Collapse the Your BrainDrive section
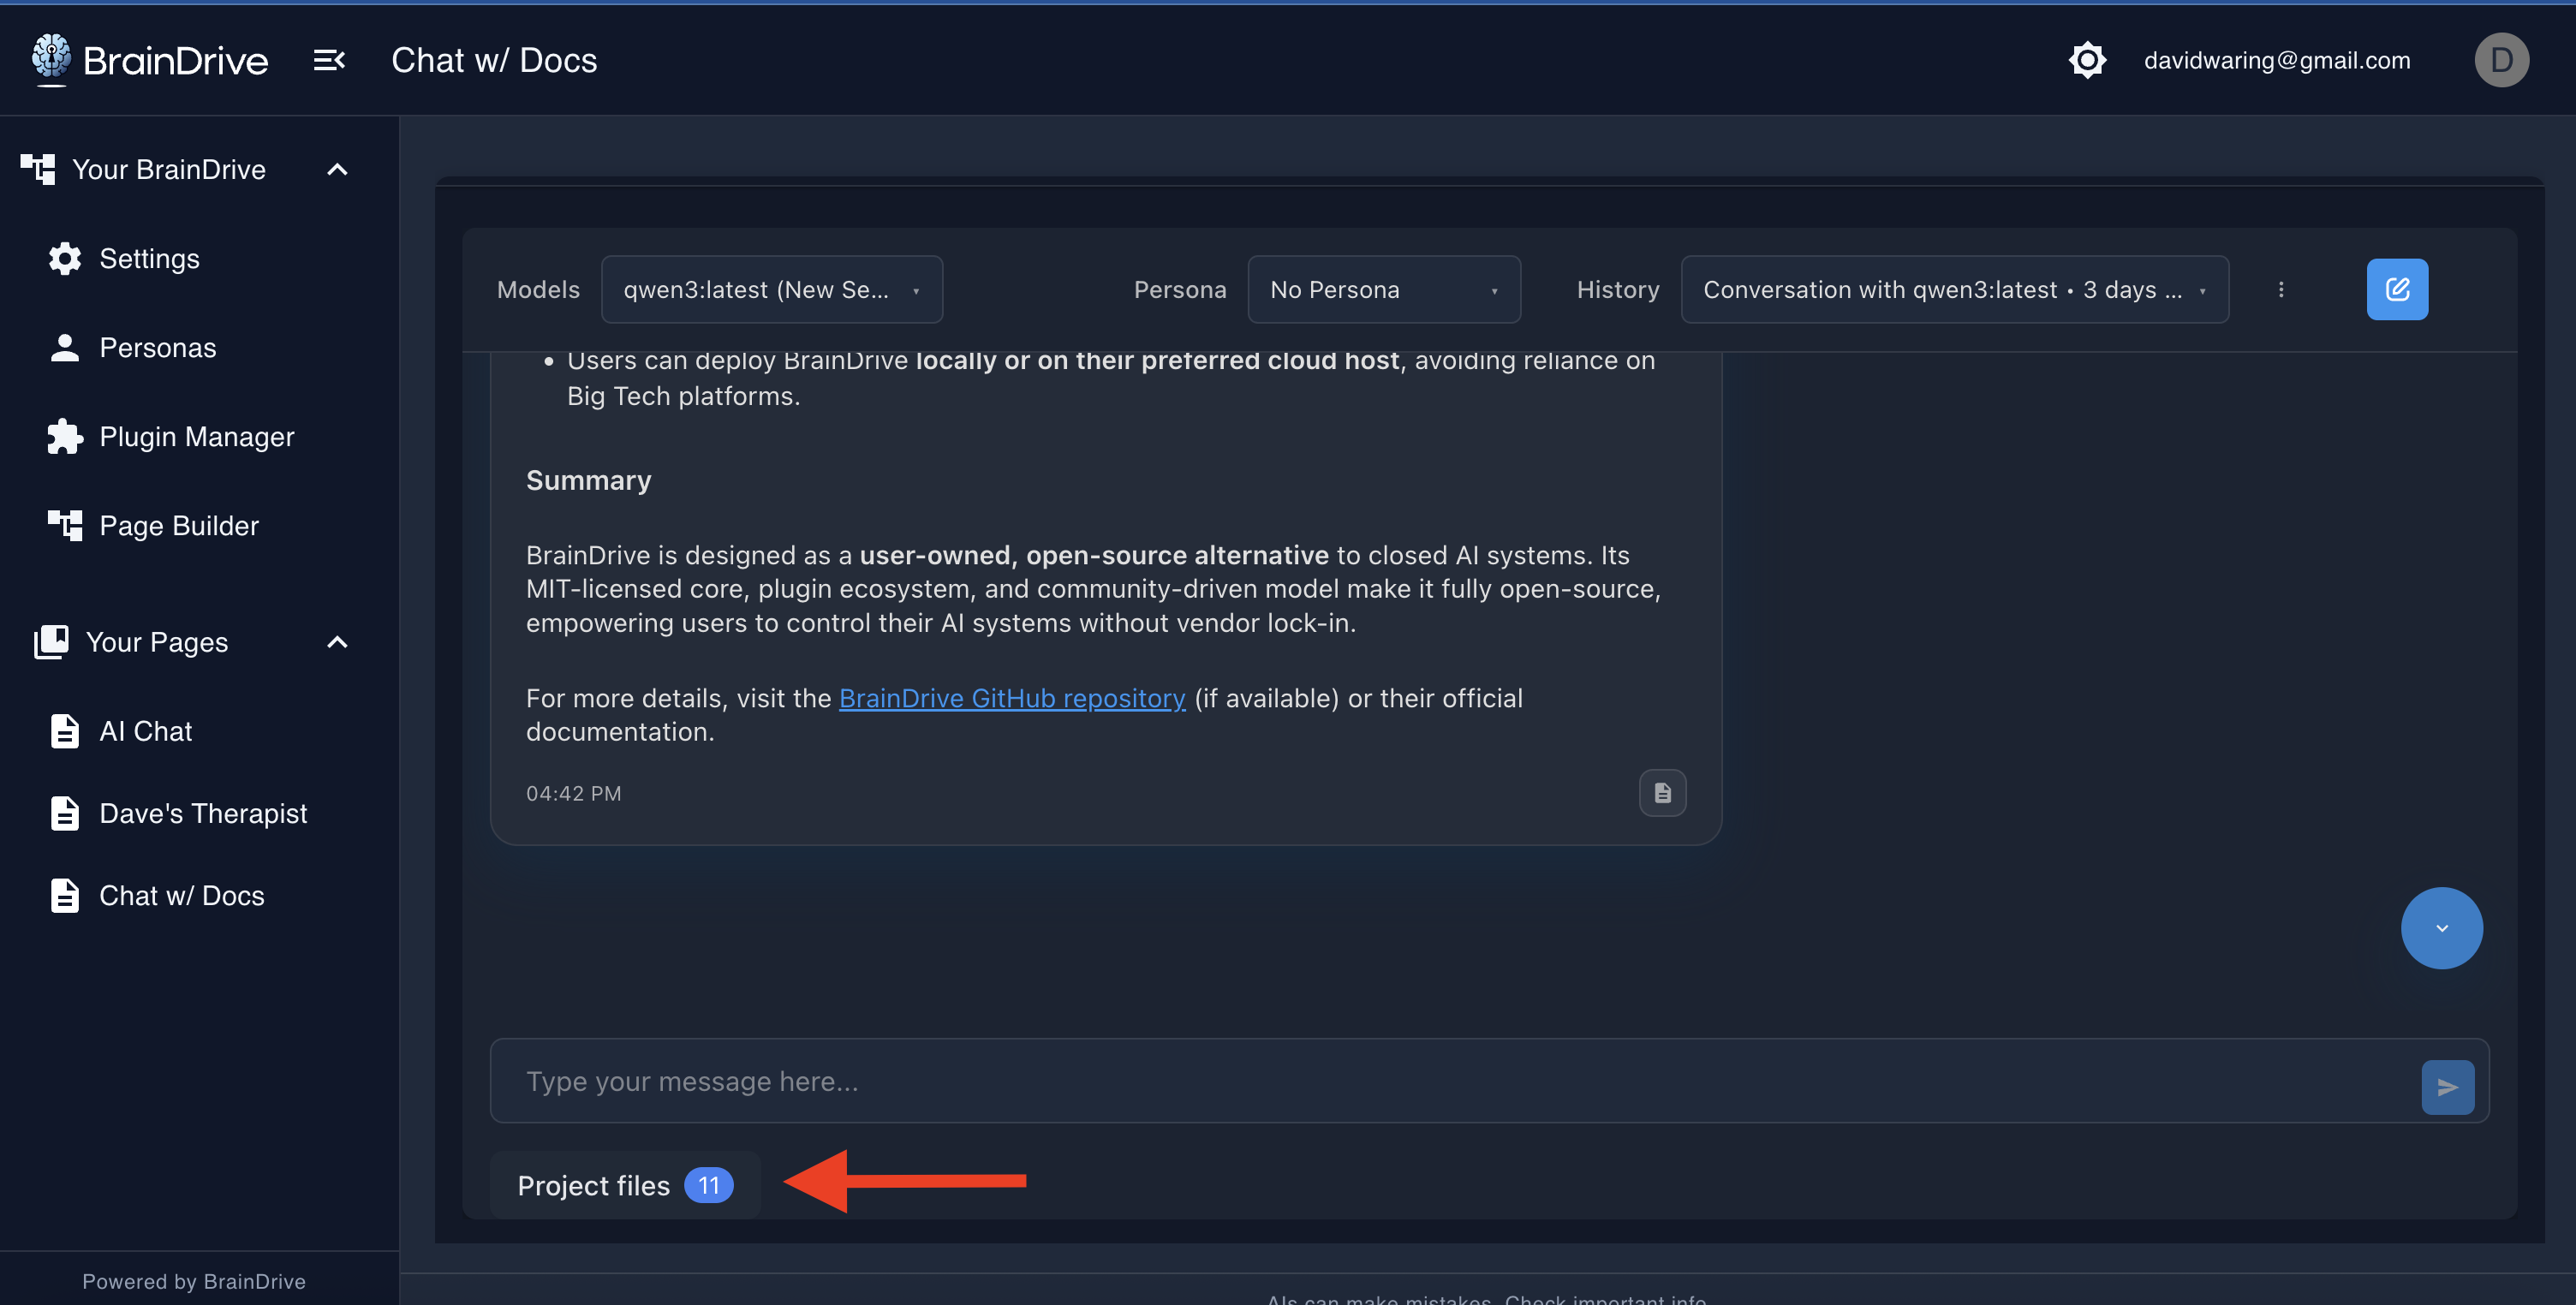Screen dimensions: 2576x1305 pos(337,170)
